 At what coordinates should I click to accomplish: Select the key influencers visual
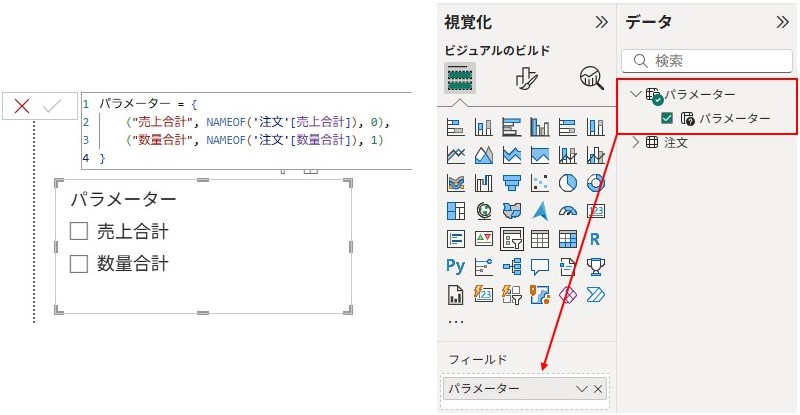pyautogui.click(x=484, y=266)
